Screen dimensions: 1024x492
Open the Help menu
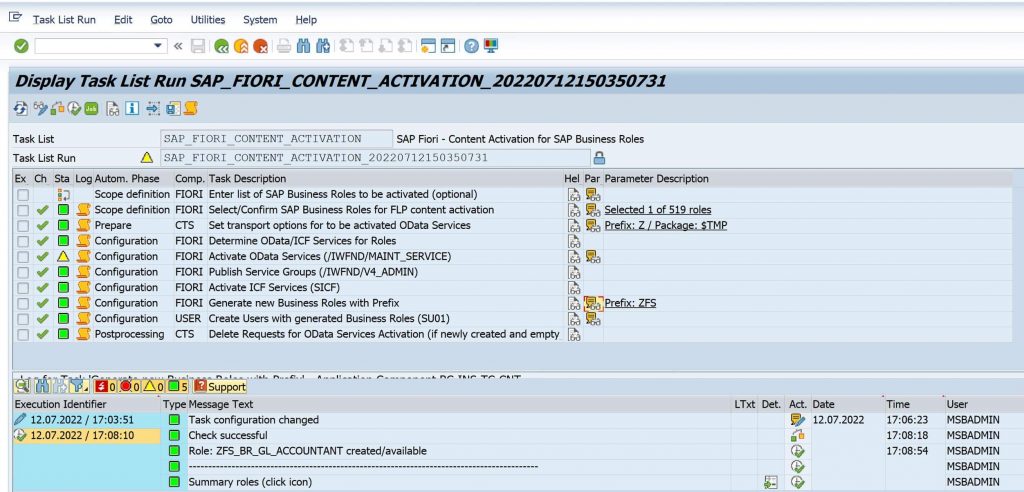coord(306,20)
